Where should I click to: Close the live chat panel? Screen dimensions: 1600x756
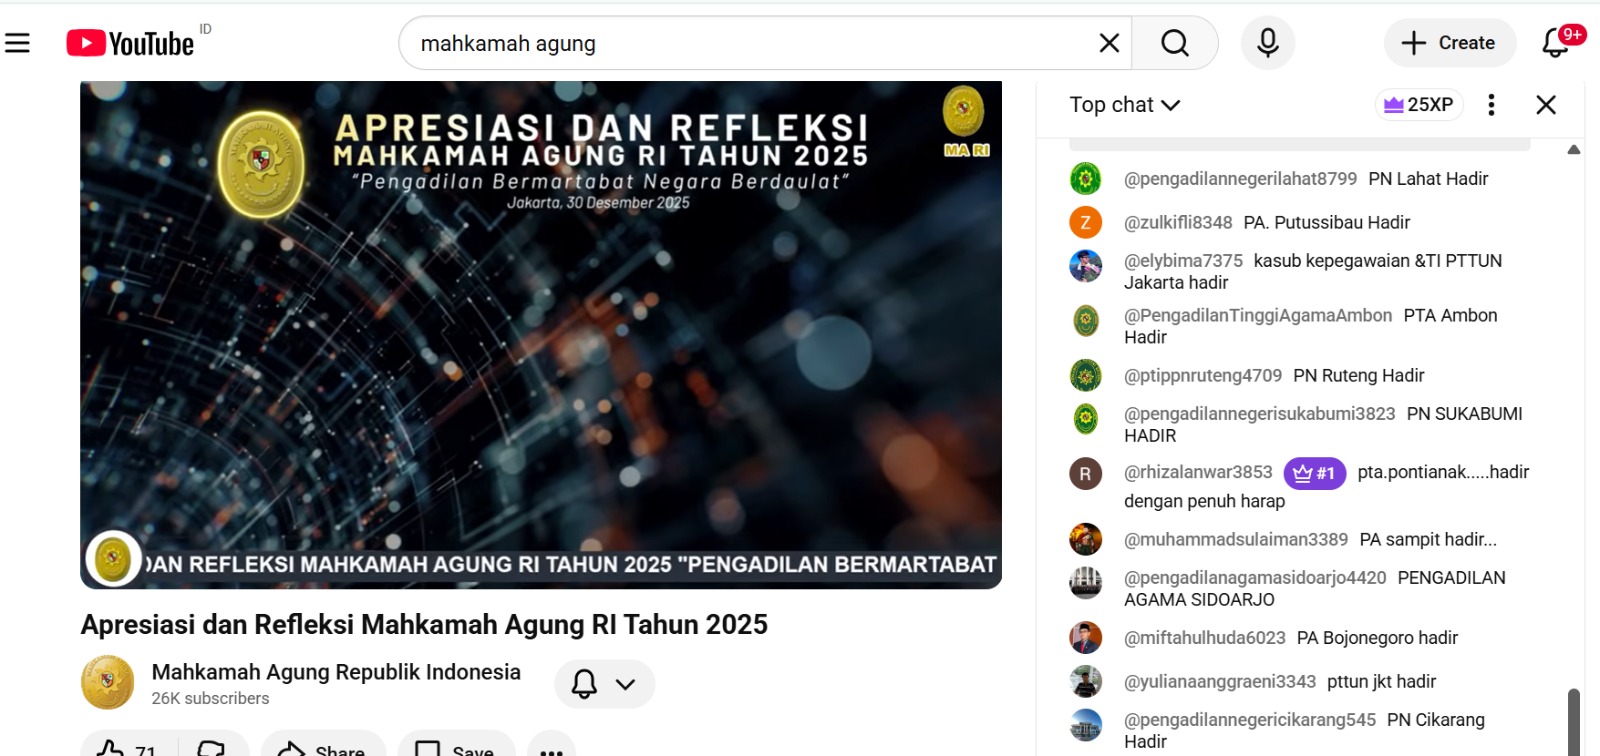pyautogui.click(x=1546, y=105)
